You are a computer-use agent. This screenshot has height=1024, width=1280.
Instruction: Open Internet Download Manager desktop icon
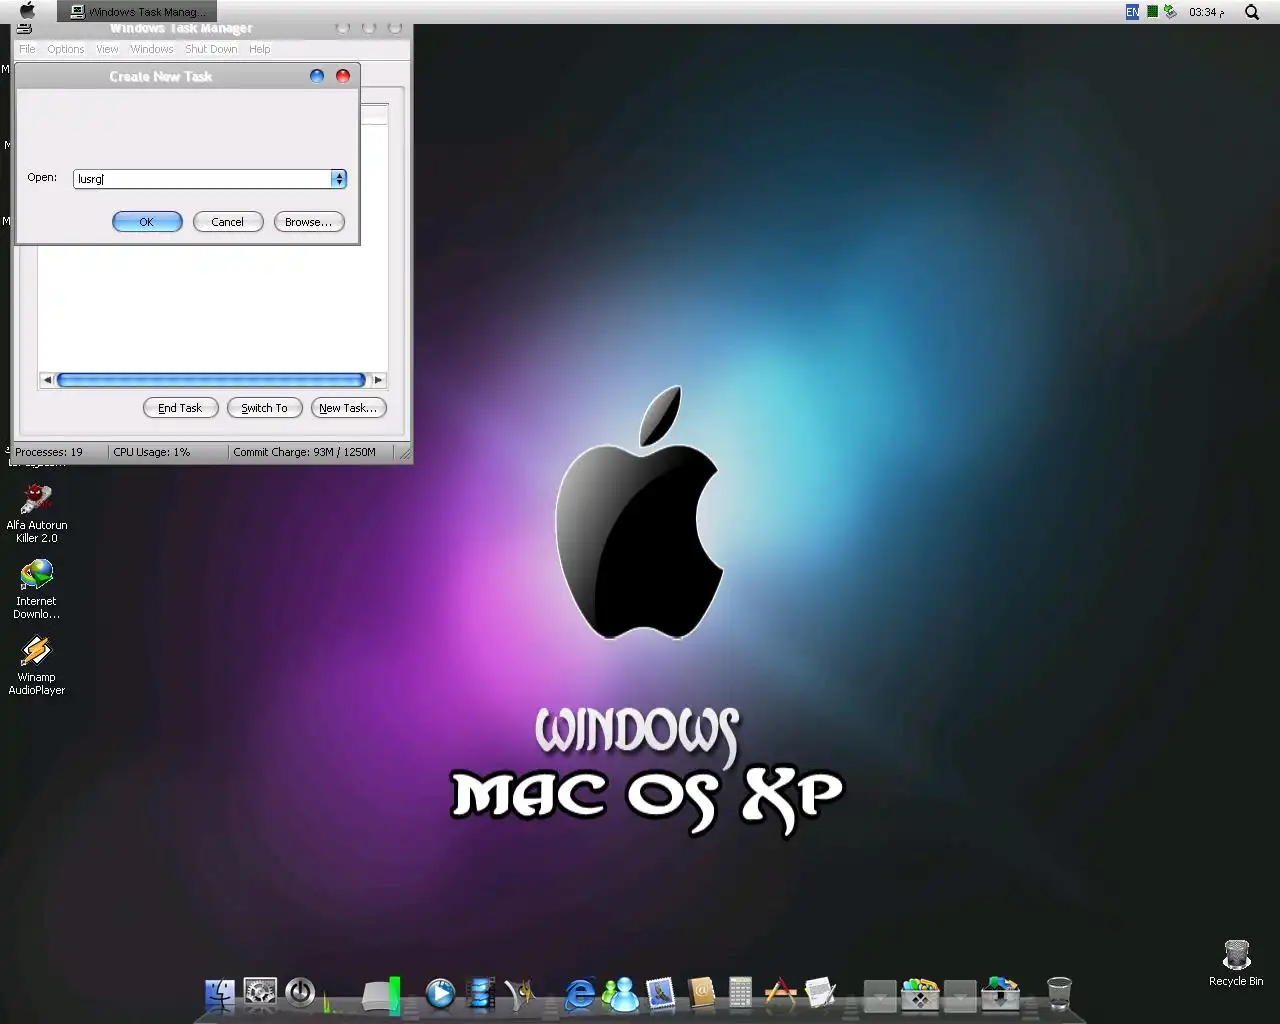tap(36, 589)
